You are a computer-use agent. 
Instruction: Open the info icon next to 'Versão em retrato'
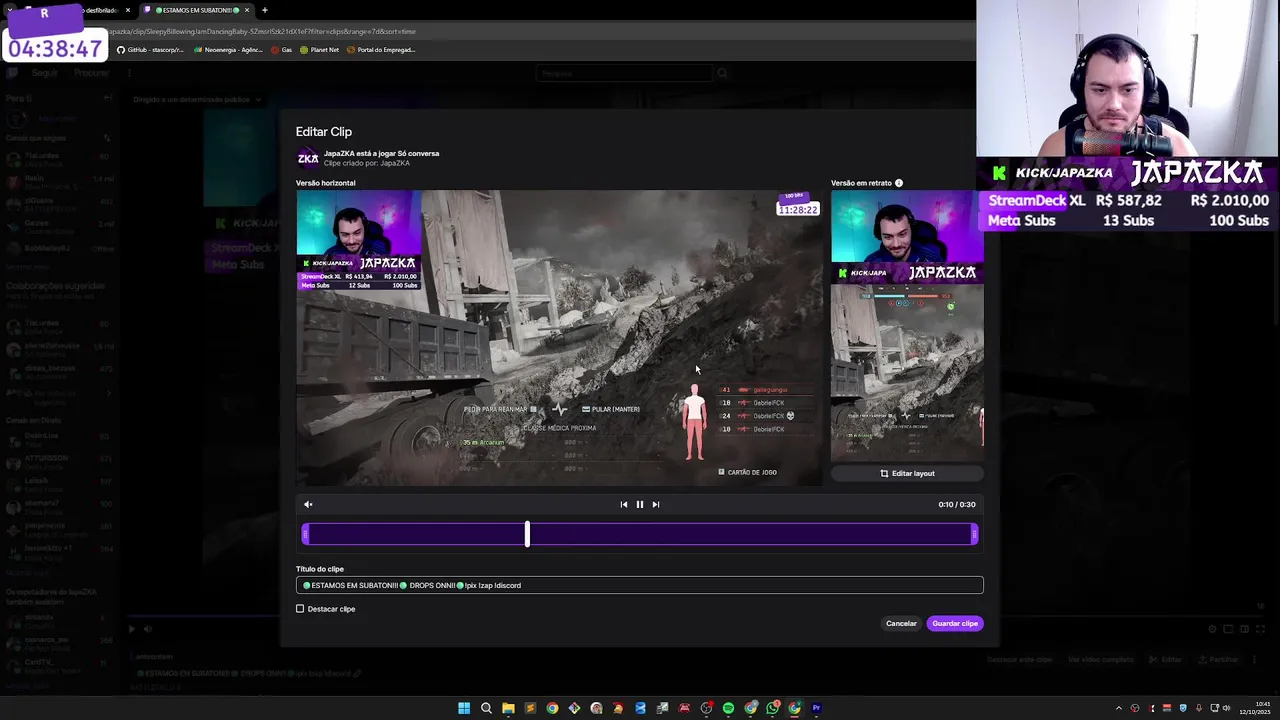click(x=899, y=183)
